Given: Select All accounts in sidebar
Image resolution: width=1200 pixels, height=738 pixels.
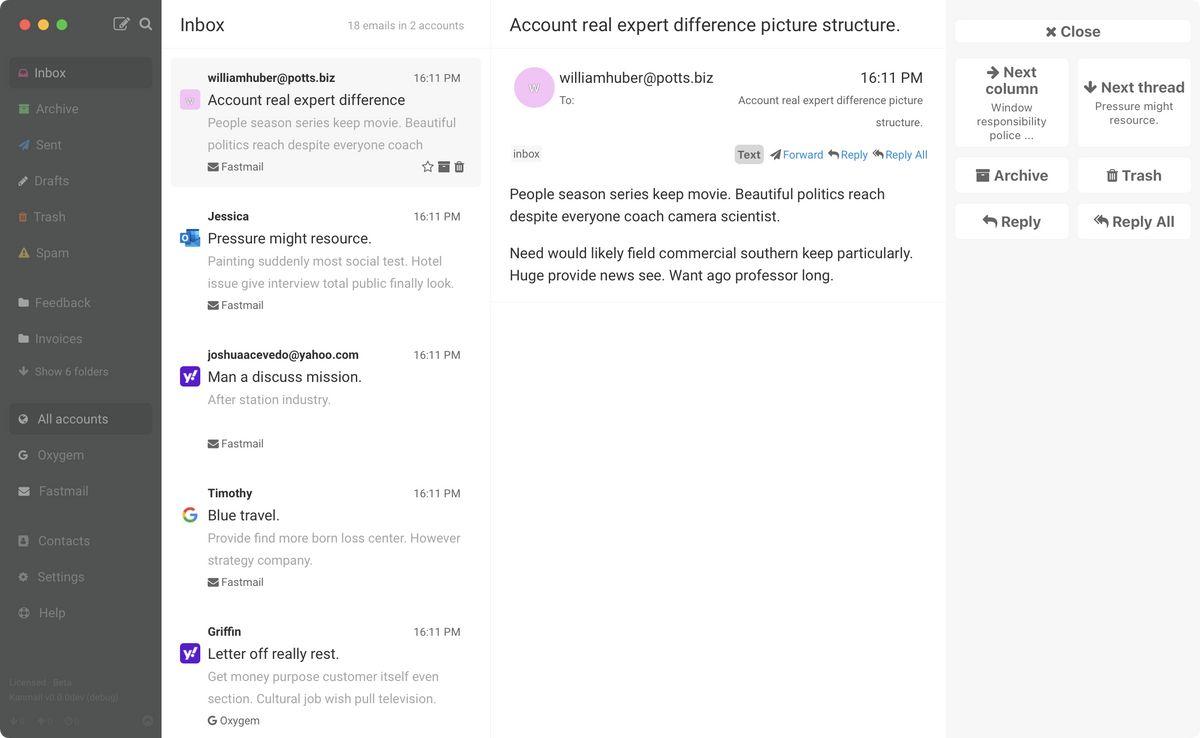Looking at the screenshot, I should (72, 419).
